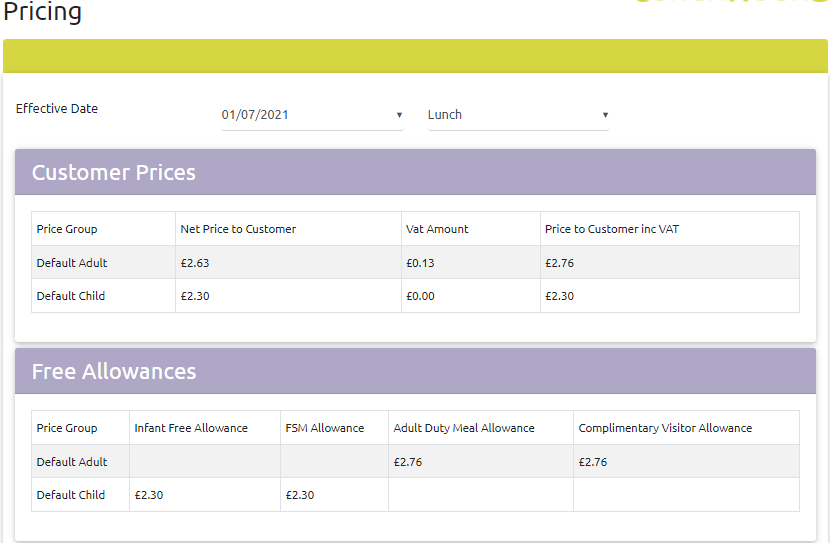
Task: Select the Net Price to Customer column header
Action: (x=238, y=229)
